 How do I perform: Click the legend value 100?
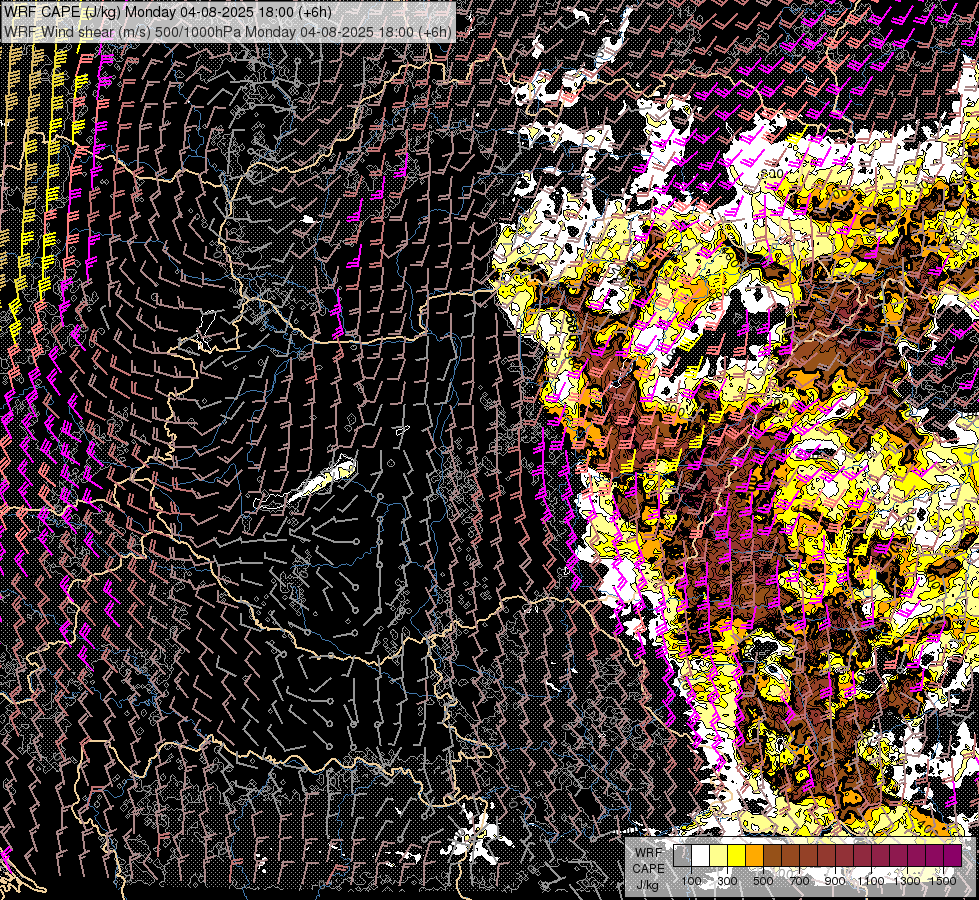tap(691, 881)
